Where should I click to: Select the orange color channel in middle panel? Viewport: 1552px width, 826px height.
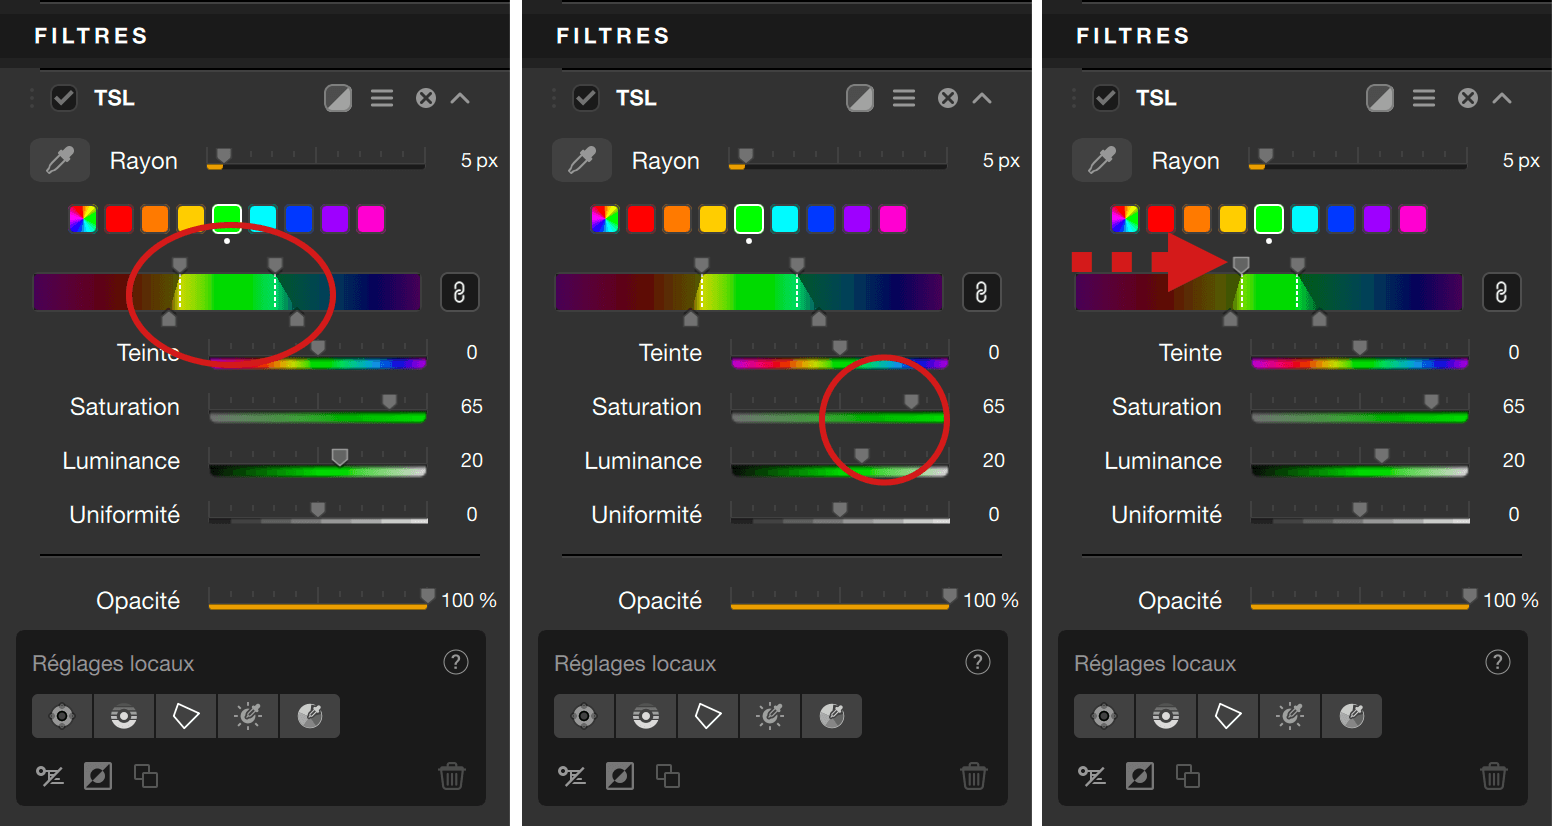(677, 219)
